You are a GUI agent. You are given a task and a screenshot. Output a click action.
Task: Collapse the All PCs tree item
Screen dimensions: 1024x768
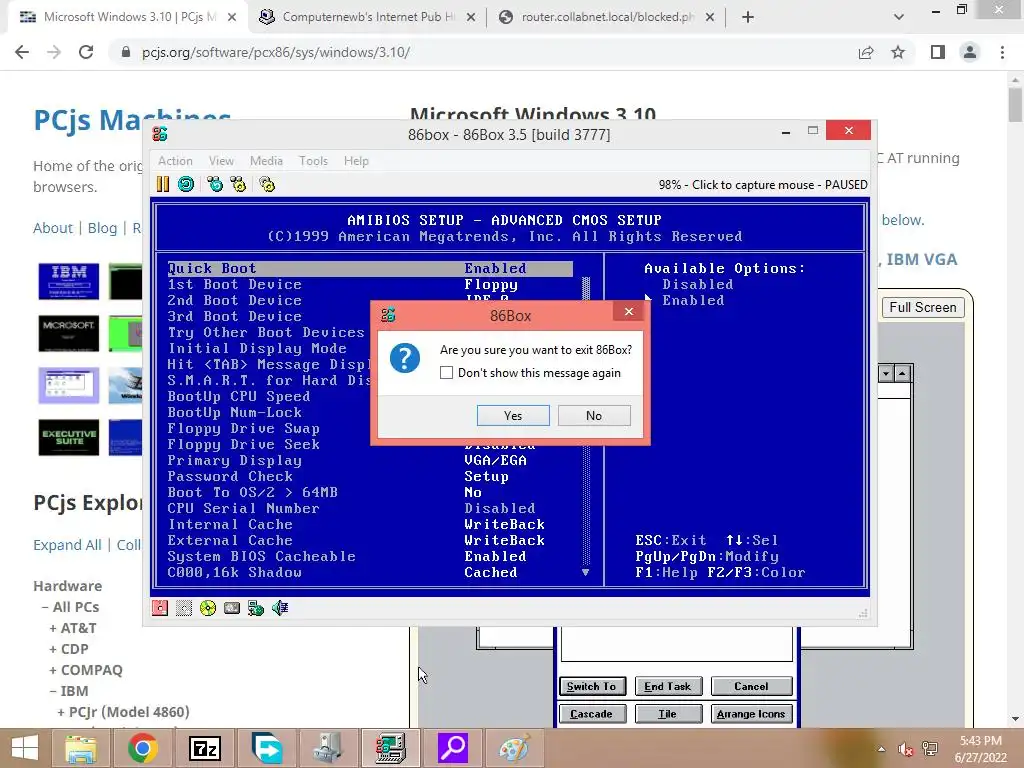click(70, 607)
